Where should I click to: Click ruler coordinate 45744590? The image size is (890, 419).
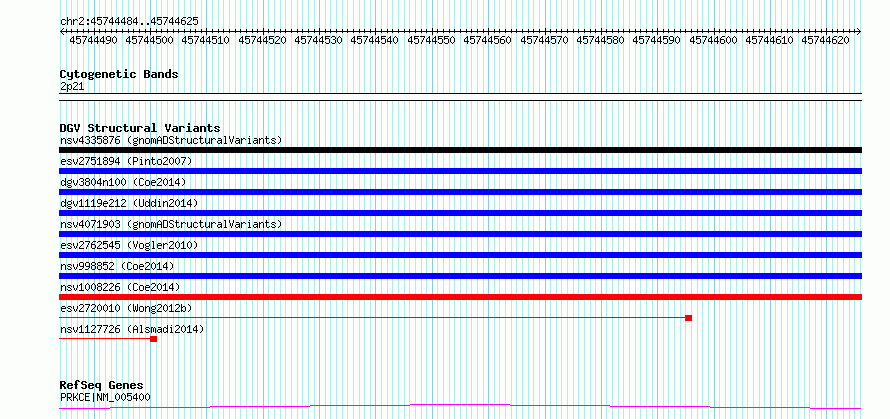click(656, 40)
